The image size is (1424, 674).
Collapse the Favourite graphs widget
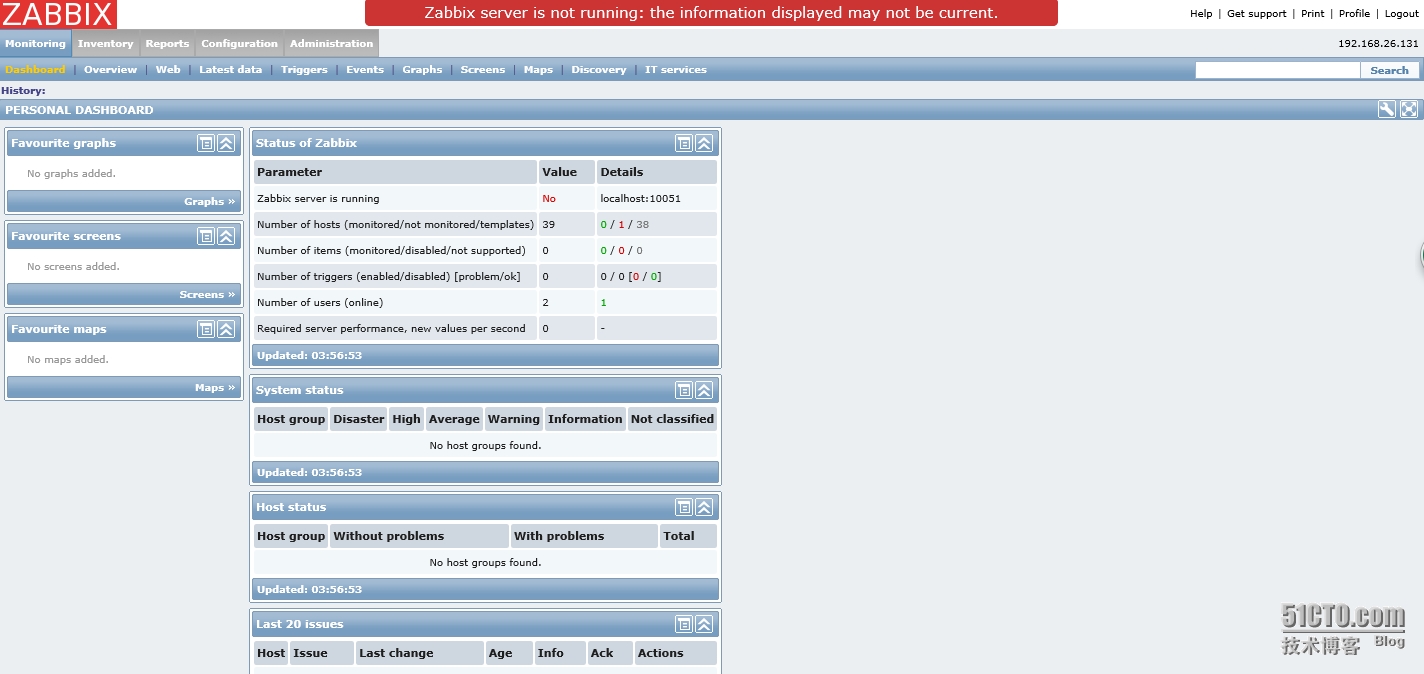pyautogui.click(x=226, y=143)
